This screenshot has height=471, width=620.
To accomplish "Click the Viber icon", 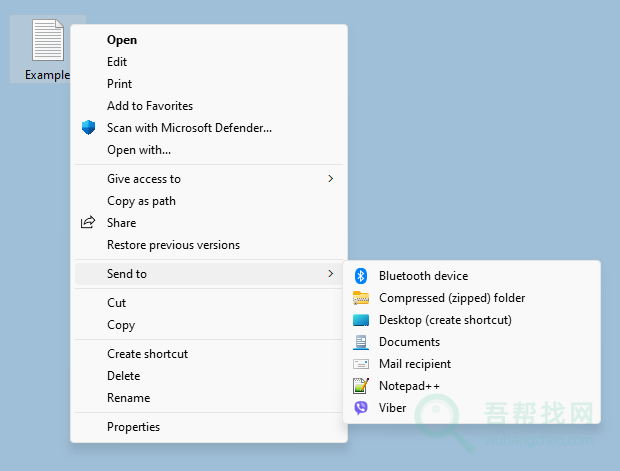I will point(361,408).
